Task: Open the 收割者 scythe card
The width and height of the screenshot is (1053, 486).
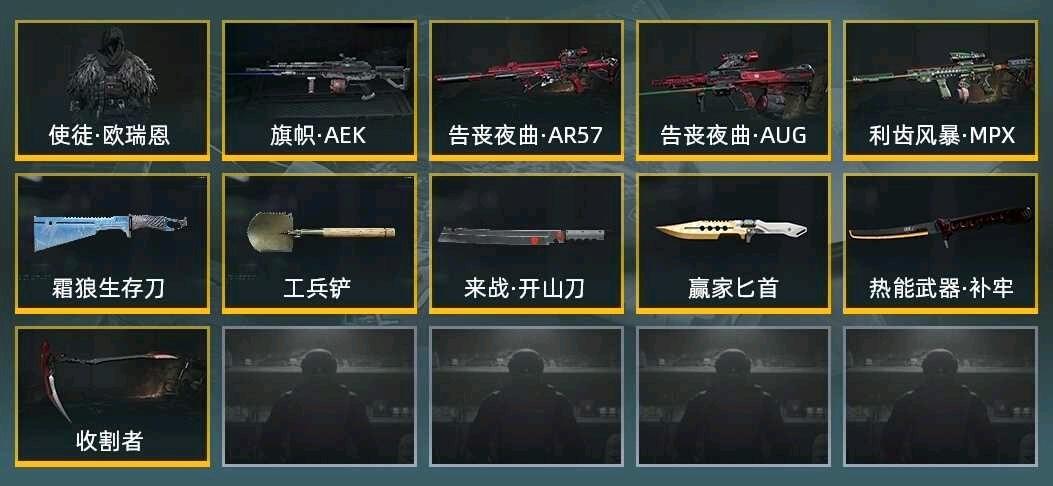Action: (112, 397)
